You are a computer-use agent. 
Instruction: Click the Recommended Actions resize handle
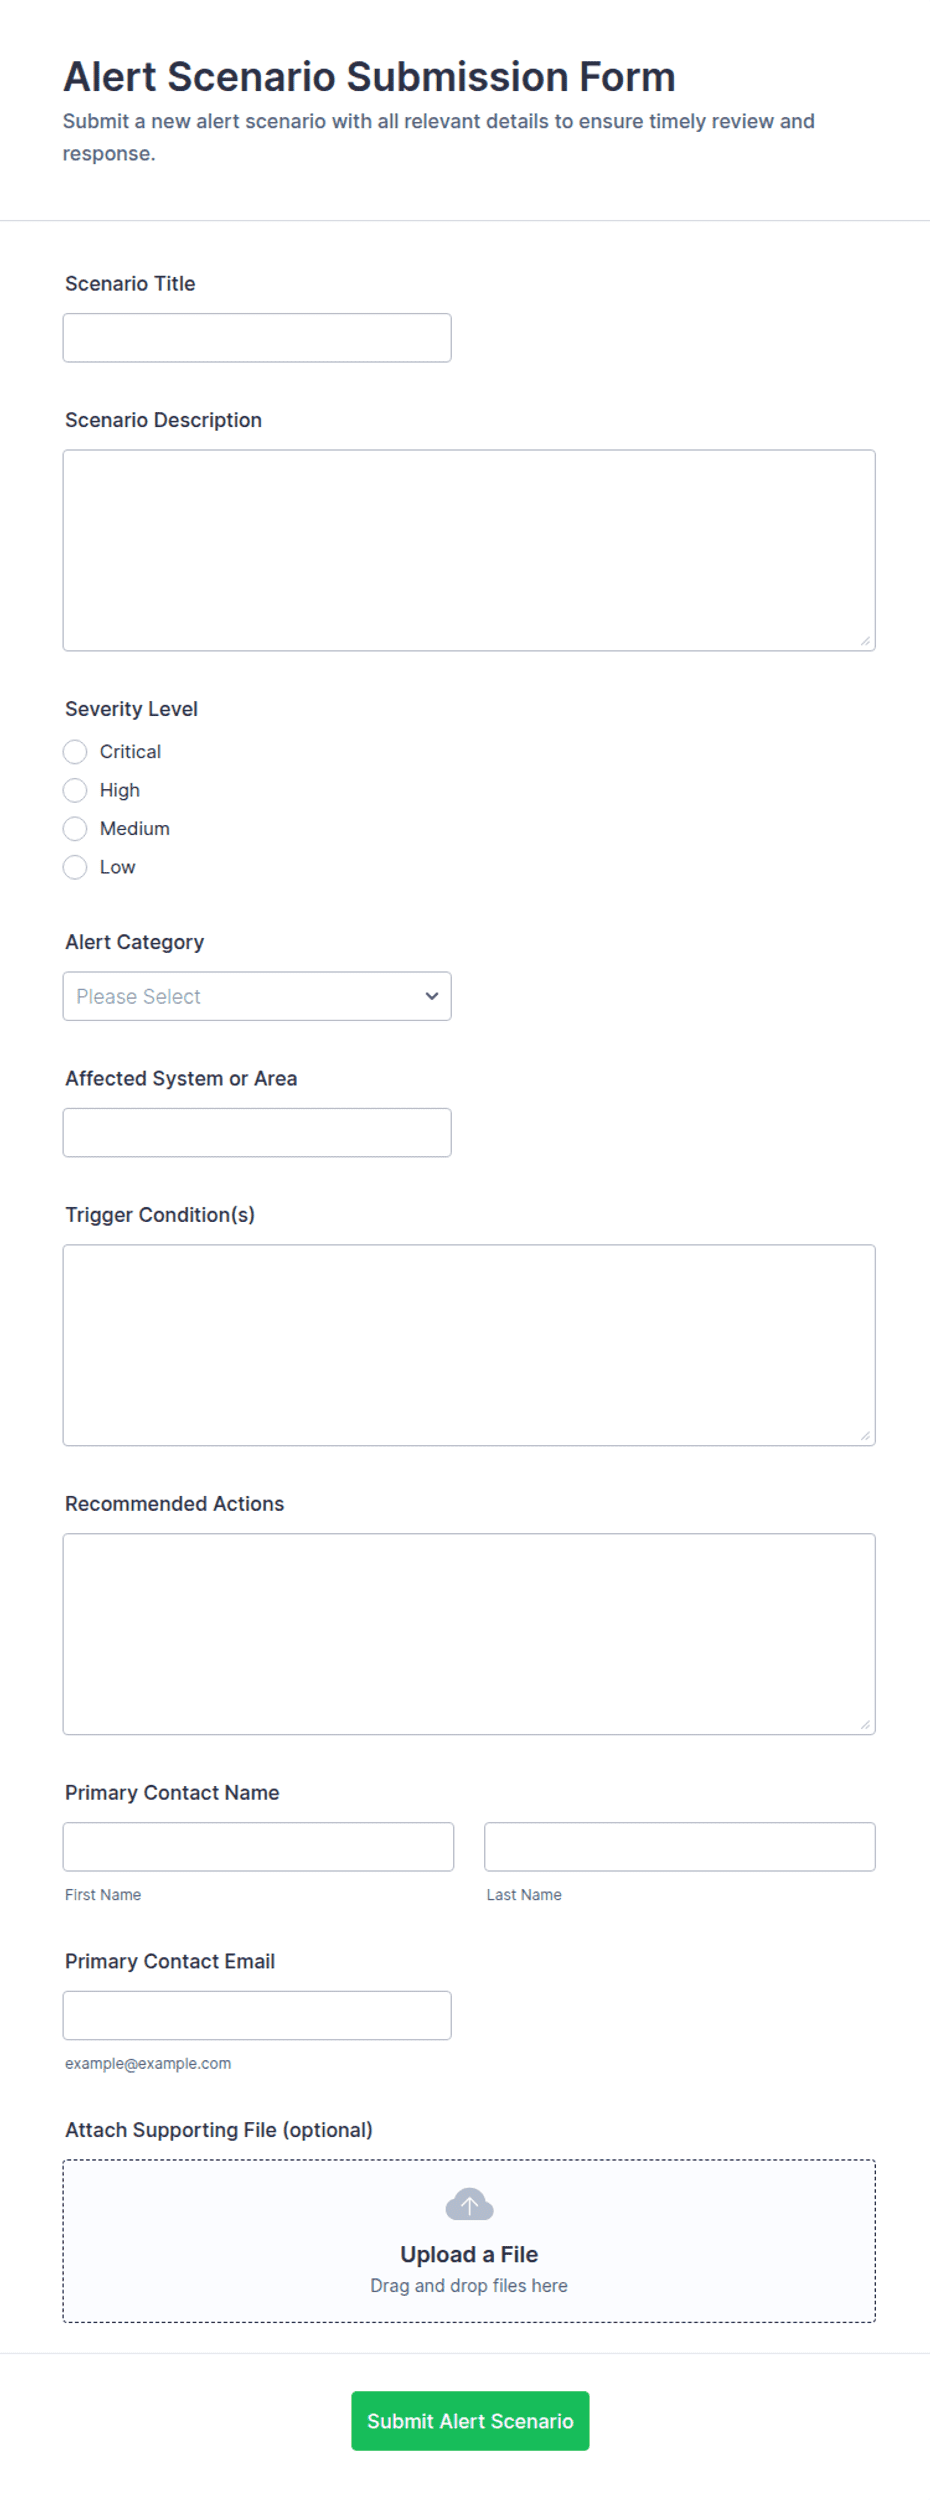[x=865, y=1725]
